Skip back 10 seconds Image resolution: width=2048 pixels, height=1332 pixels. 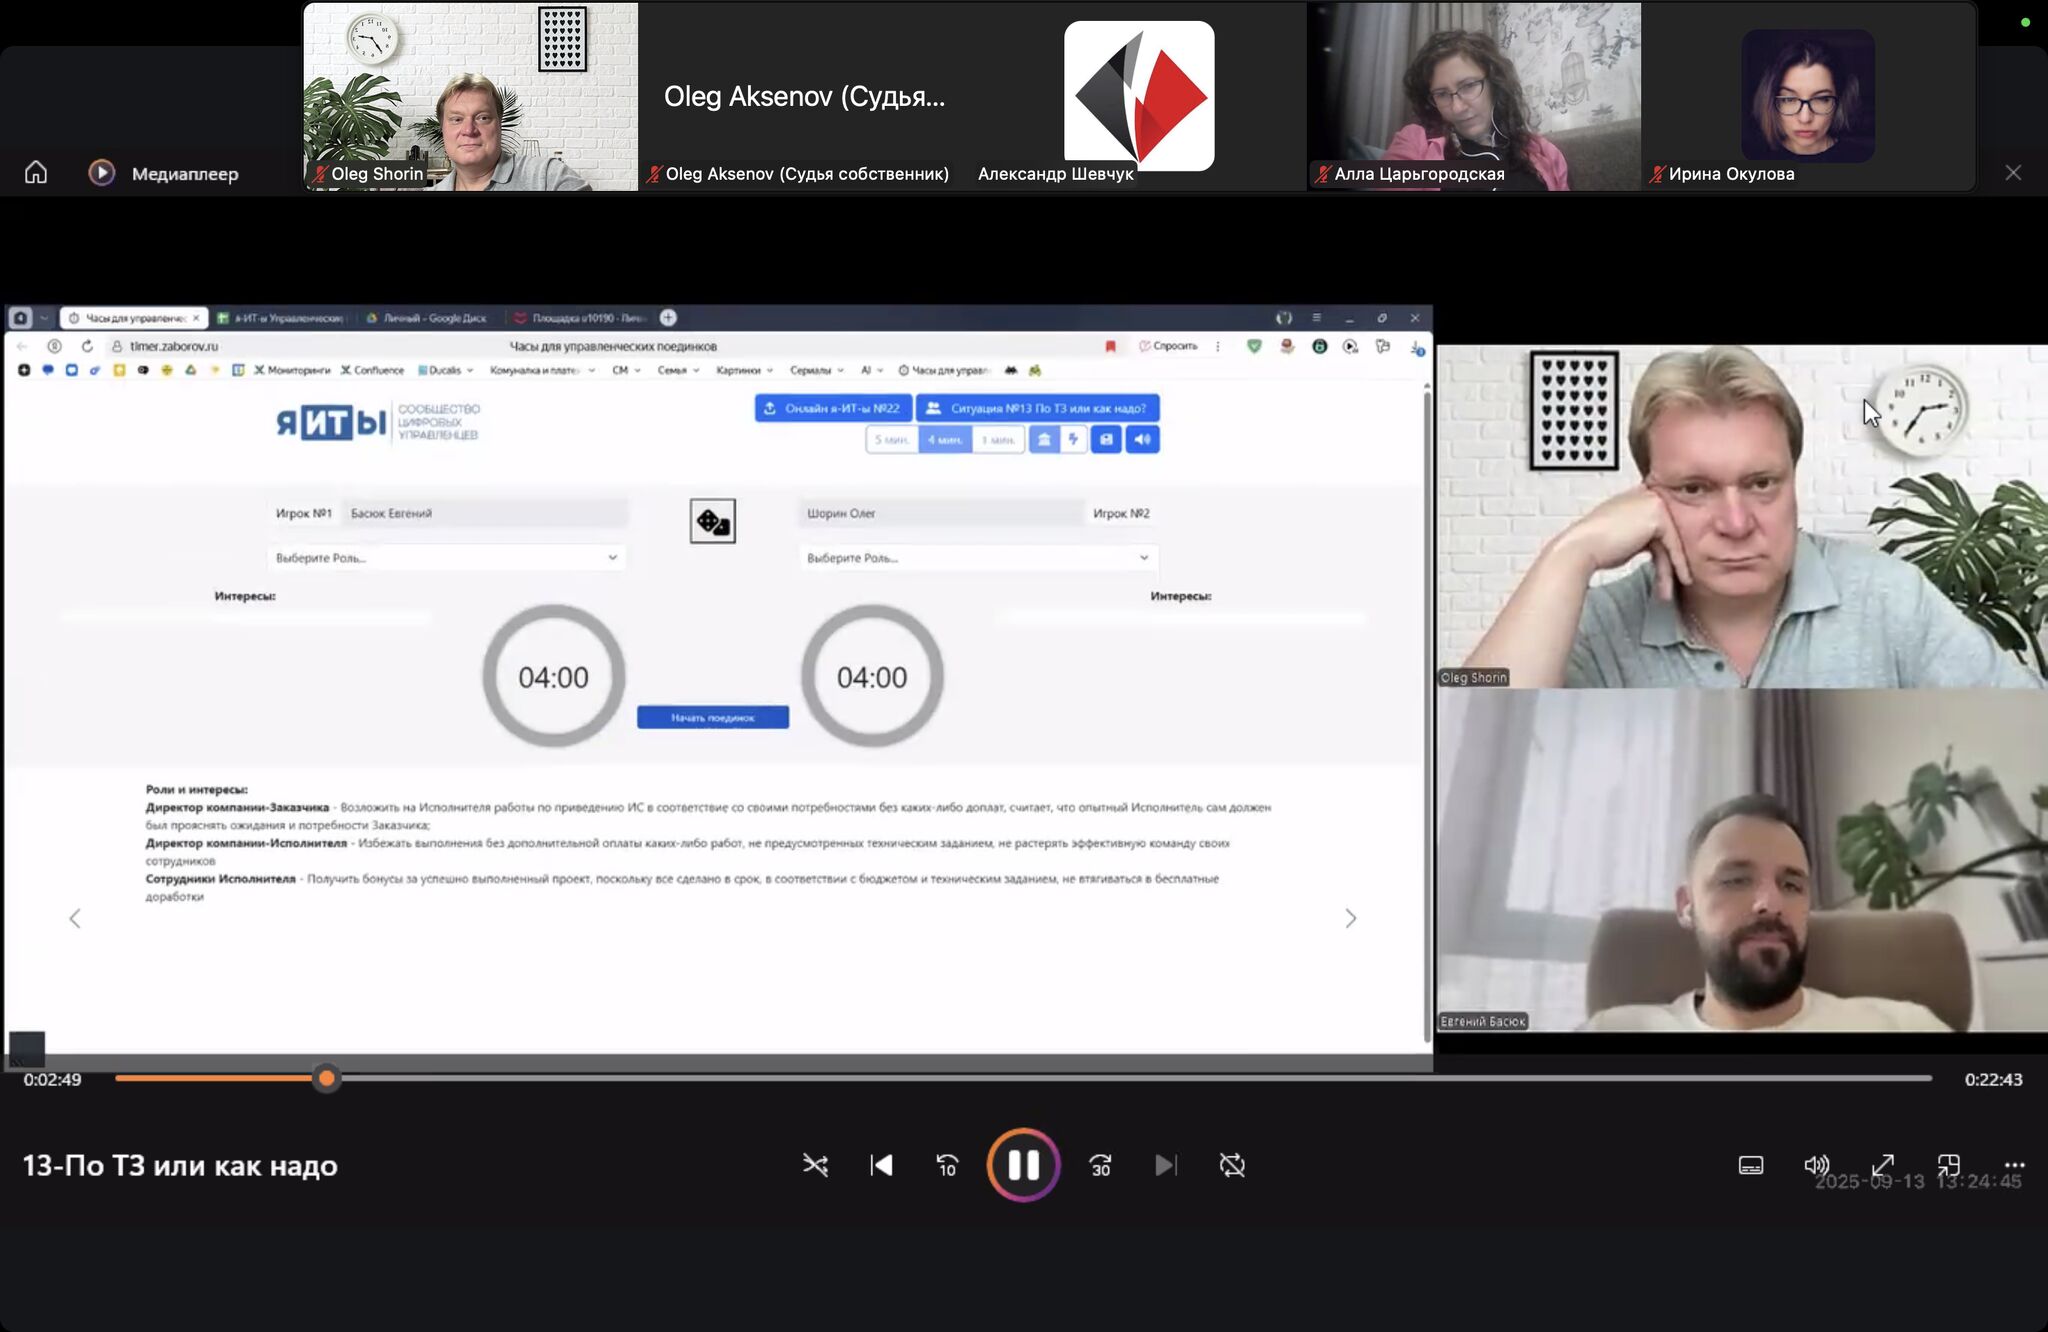(x=947, y=1165)
